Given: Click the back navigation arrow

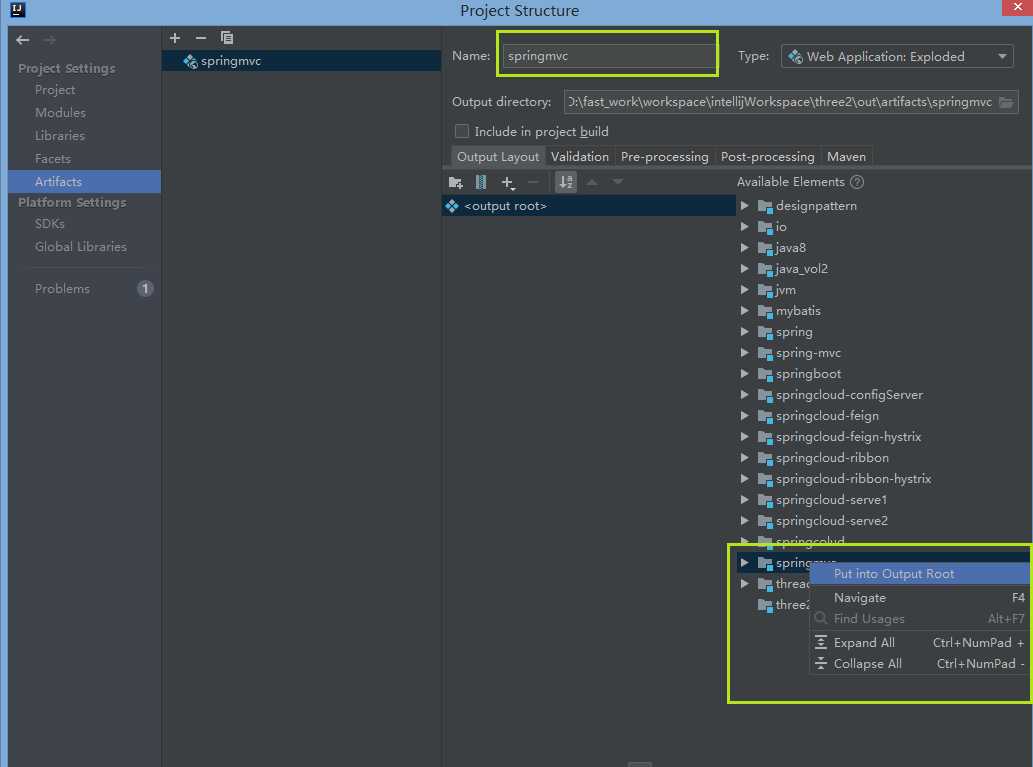Looking at the screenshot, I should tap(22, 40).
